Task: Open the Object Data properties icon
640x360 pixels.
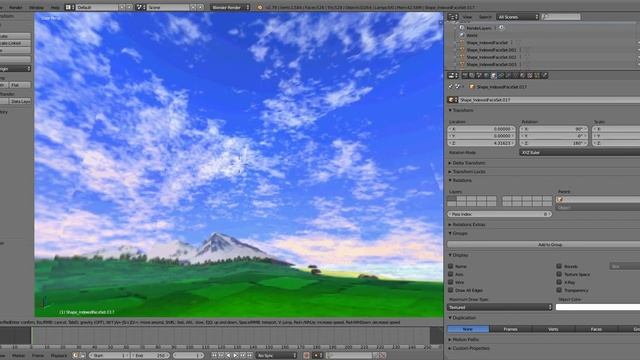Action: [515, 76]
